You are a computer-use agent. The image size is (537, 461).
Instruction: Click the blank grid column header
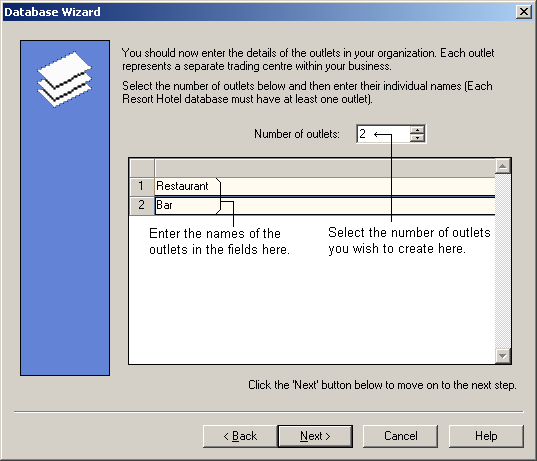[x=325, y=168]
